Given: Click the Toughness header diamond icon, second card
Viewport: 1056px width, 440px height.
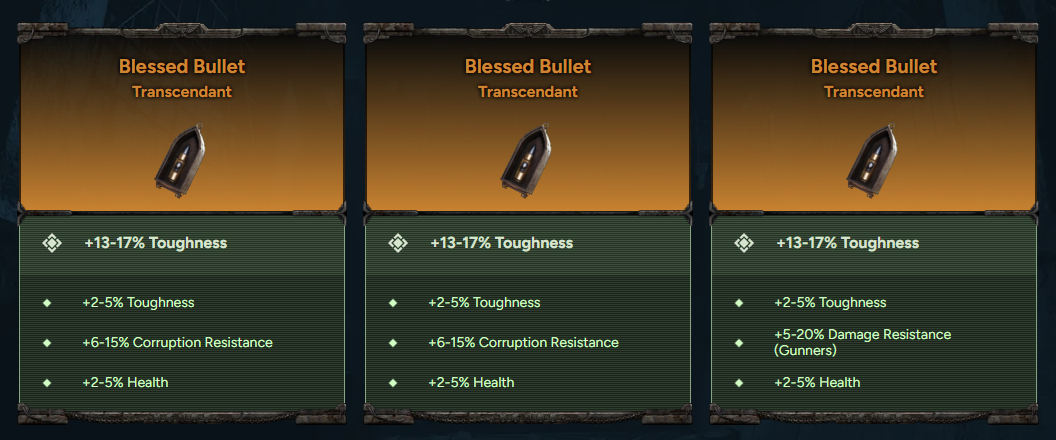Looking at the screenshot, I should 398,243.
